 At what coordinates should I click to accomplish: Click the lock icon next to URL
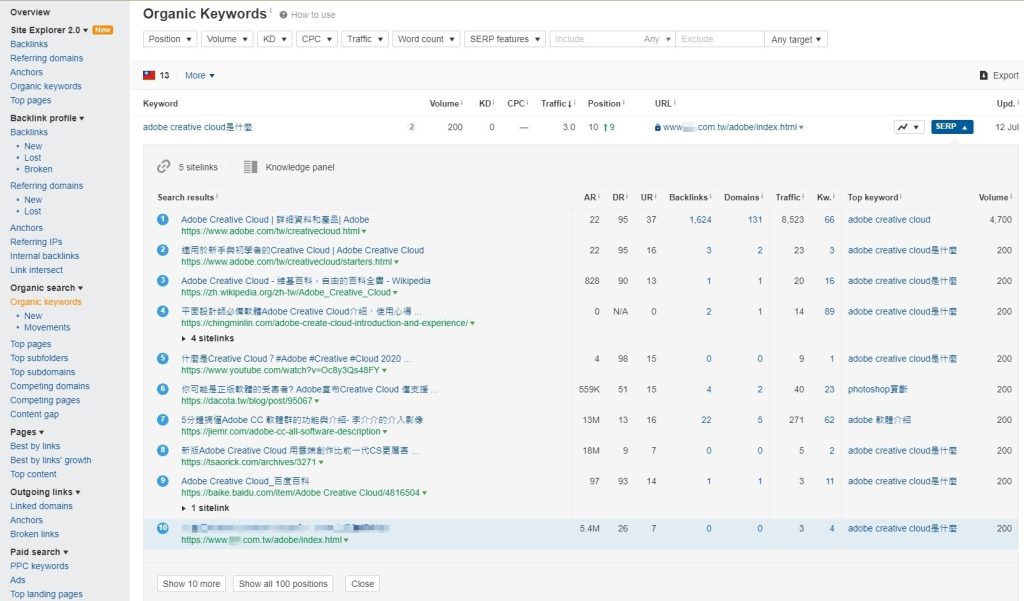click(658, 127)
